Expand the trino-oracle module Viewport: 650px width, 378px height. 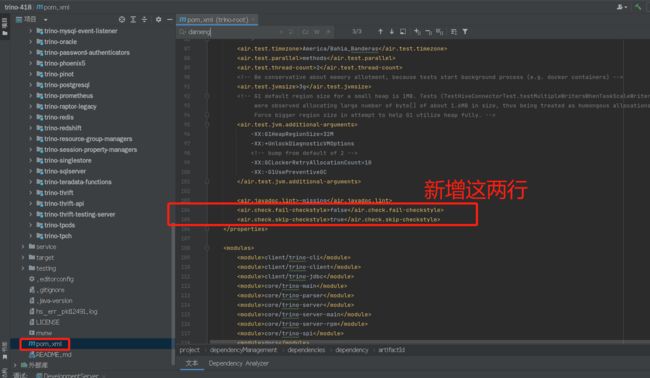pos(30,41)
